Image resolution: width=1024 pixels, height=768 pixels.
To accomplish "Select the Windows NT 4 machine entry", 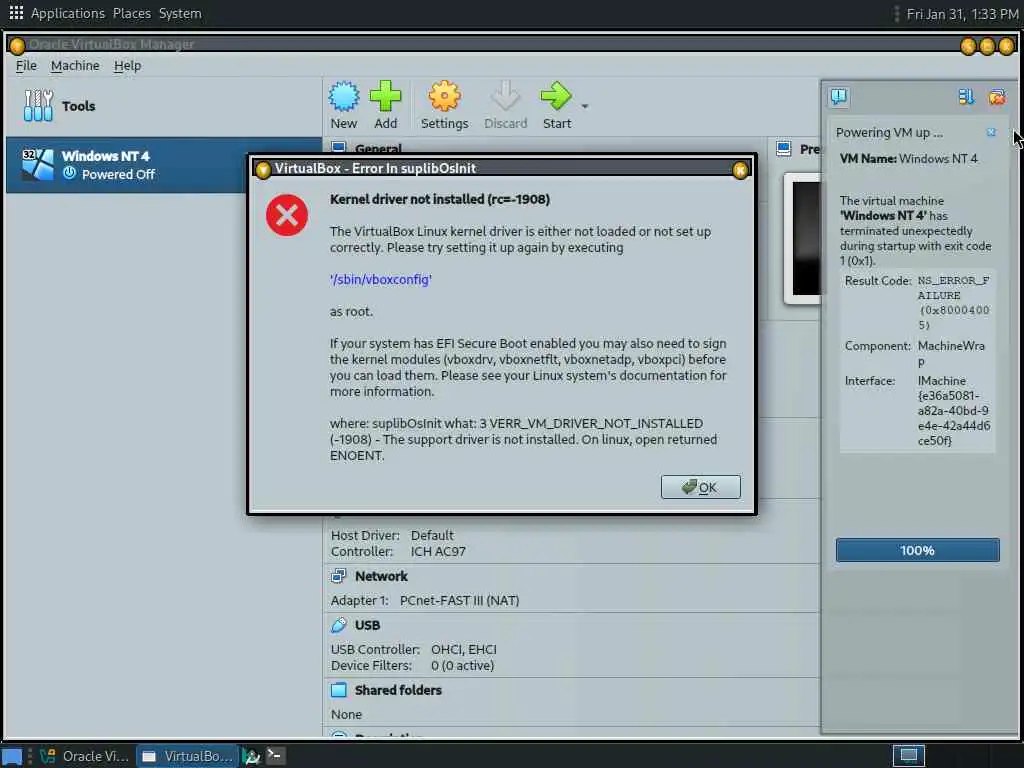I will [163, 165].
